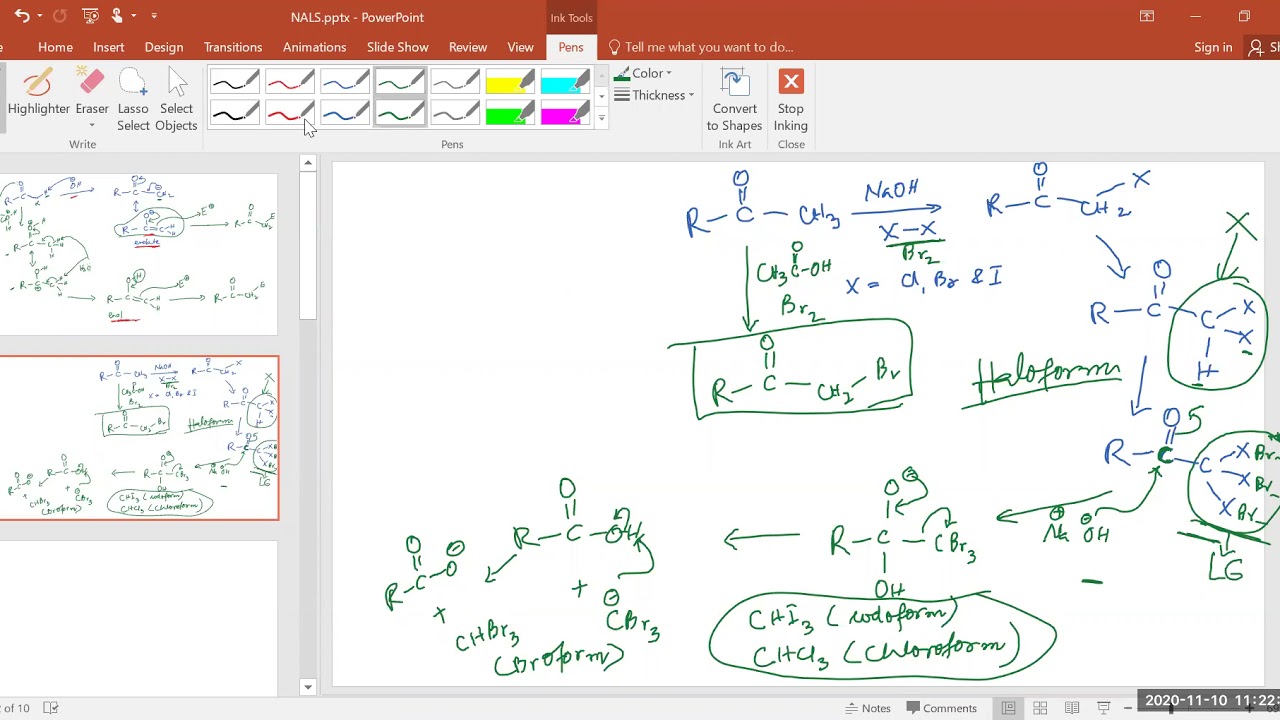This screenshot has width=1280, height=720.
Task: Click the Sign in link
Action: tap(1213, 47)
